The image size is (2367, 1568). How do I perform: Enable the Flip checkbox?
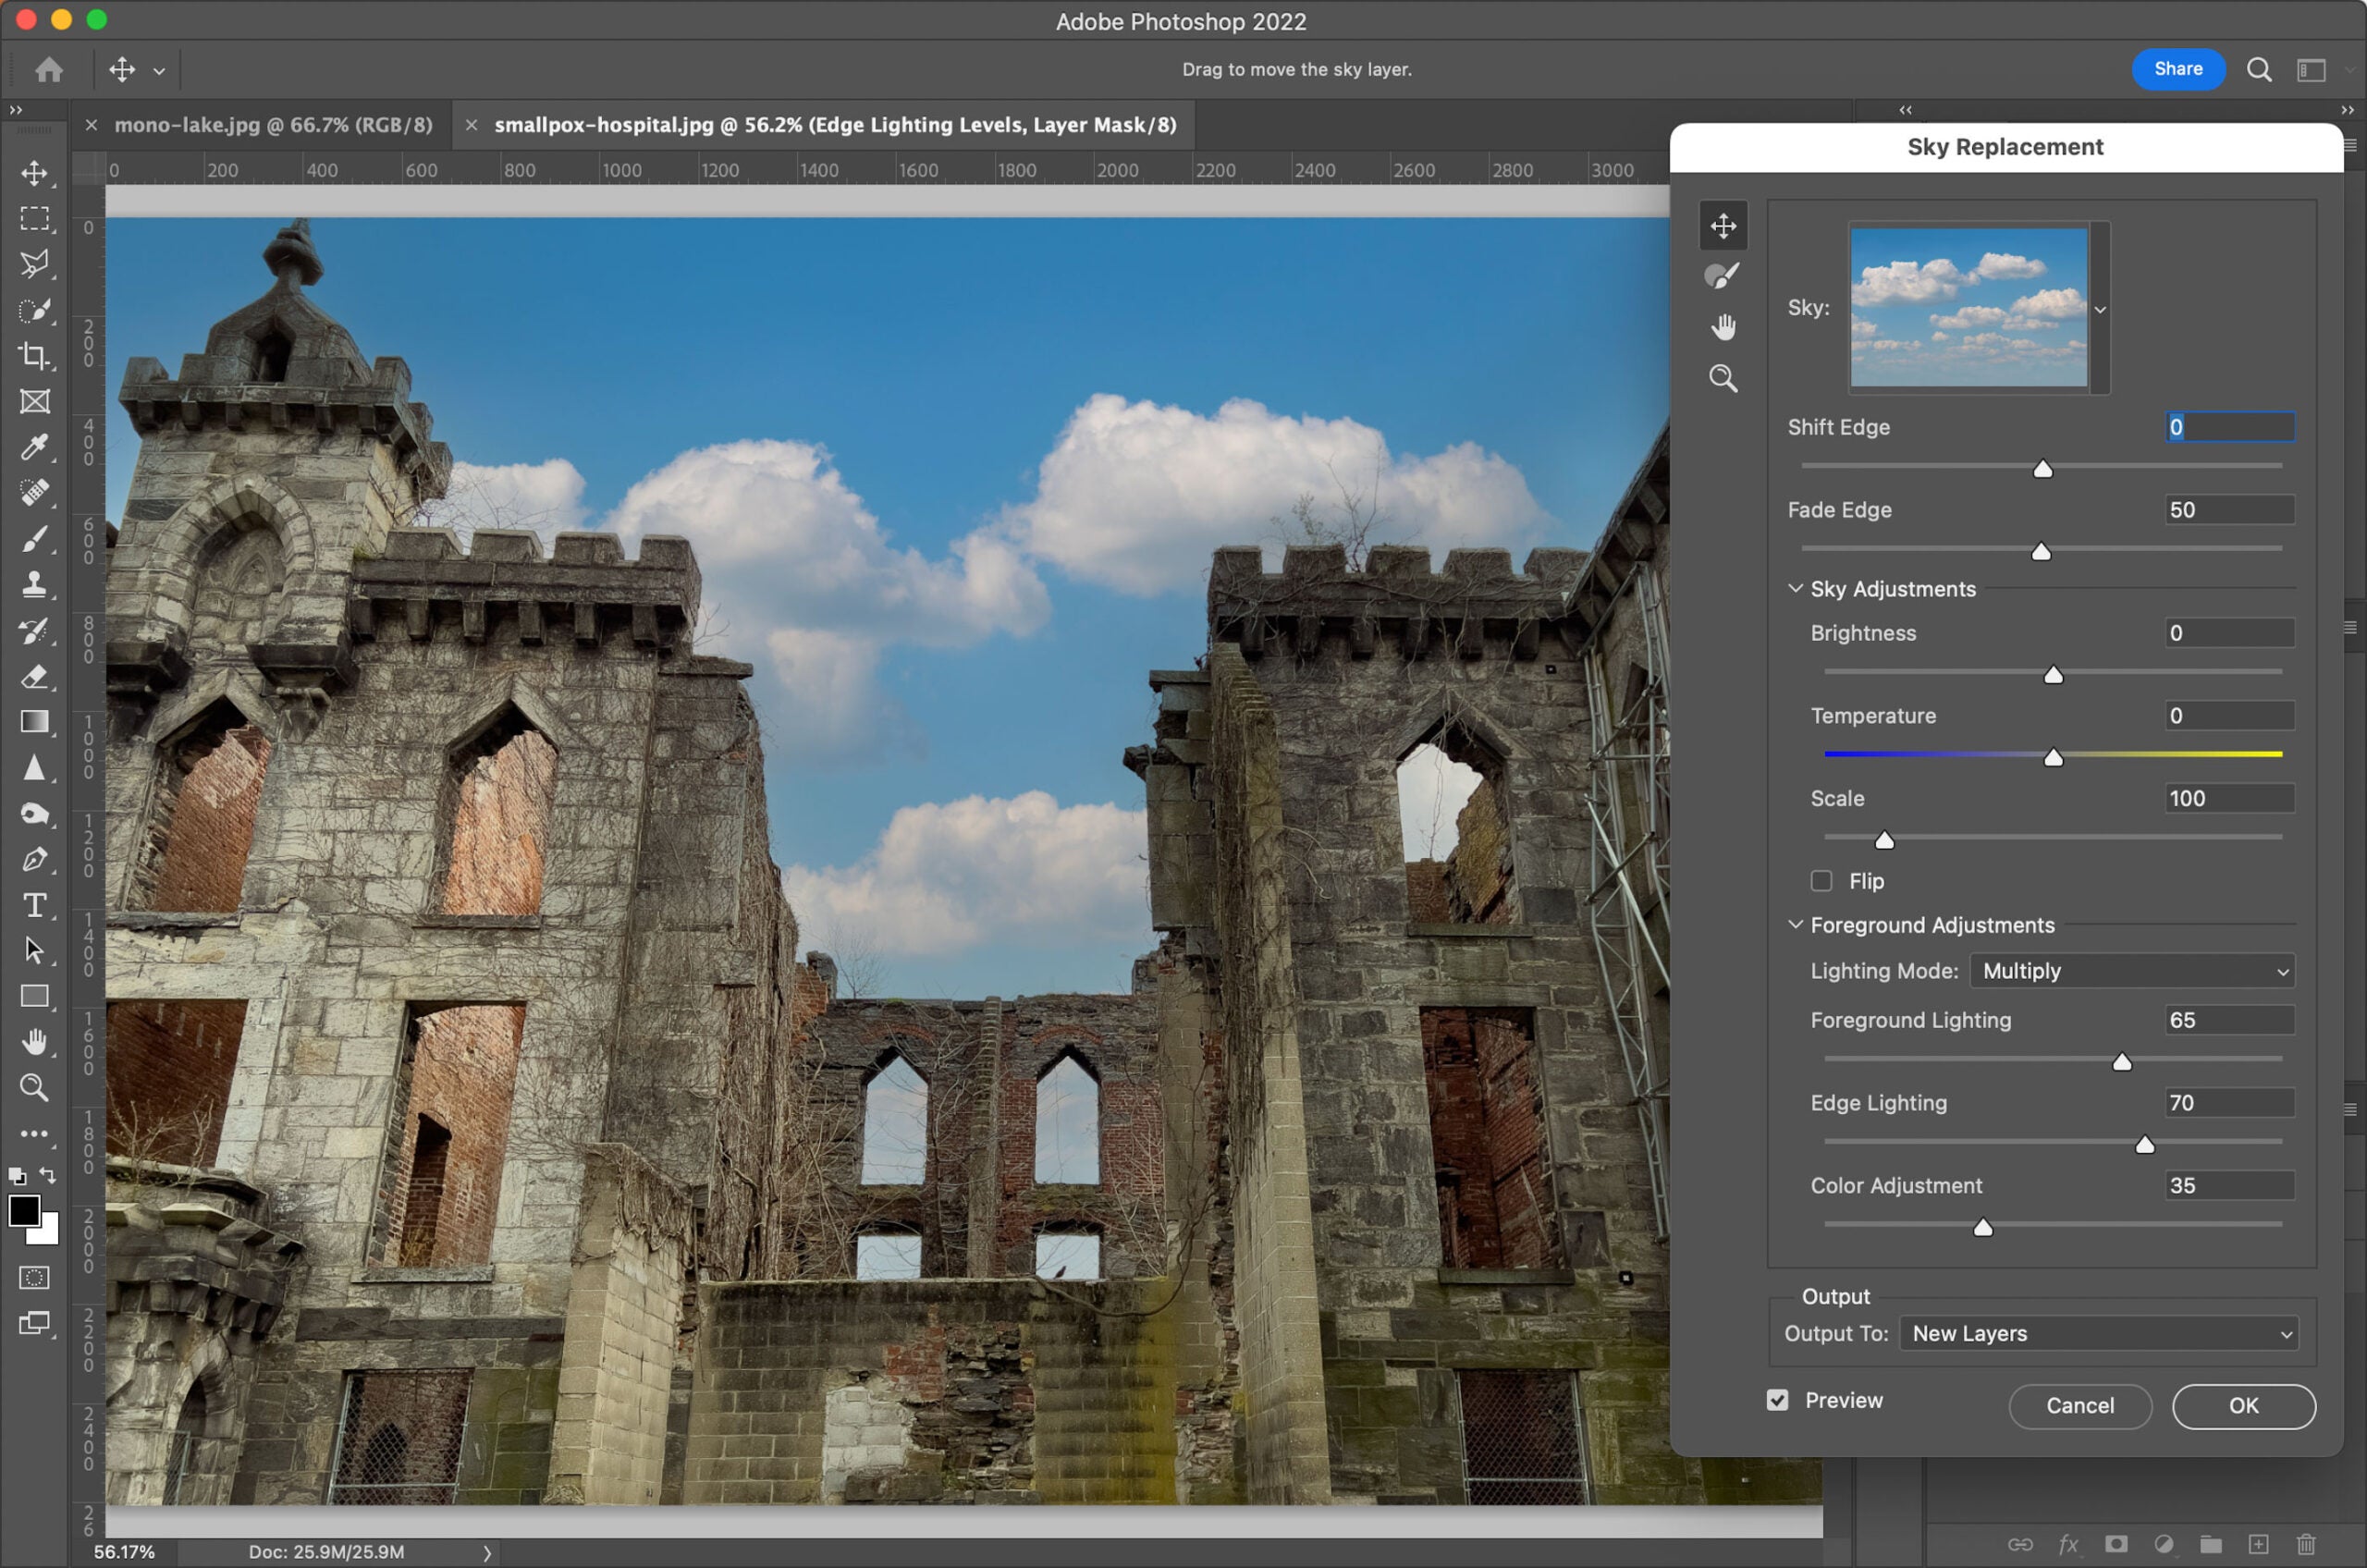pos(1821,881)
